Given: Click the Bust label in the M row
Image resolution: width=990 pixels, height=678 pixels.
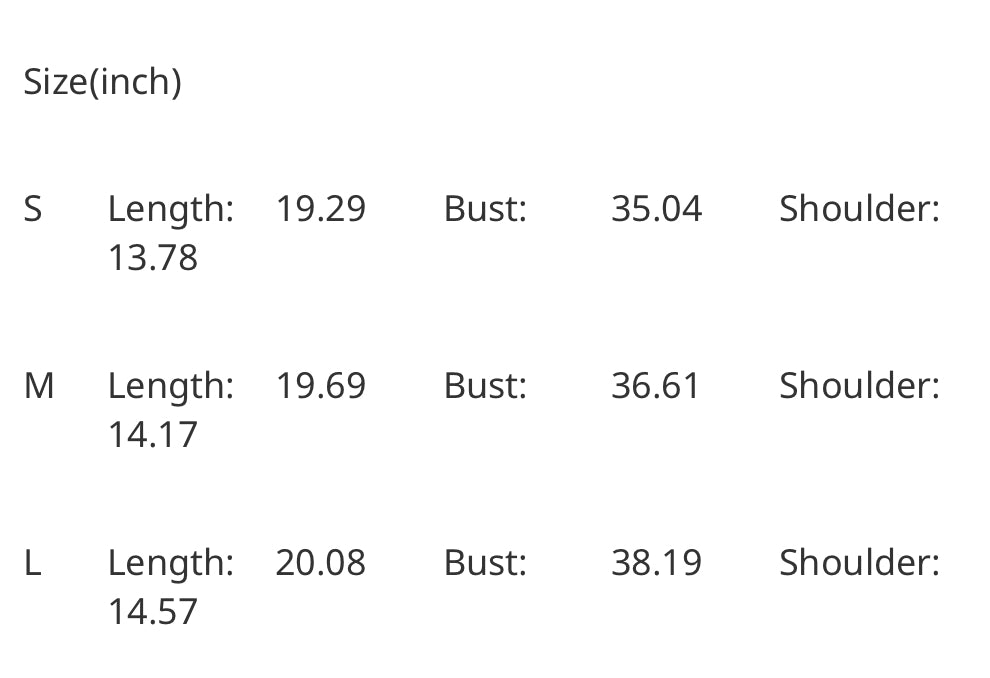Looking at the screenshot, I should pyautogui.click(x=485, y=386).
